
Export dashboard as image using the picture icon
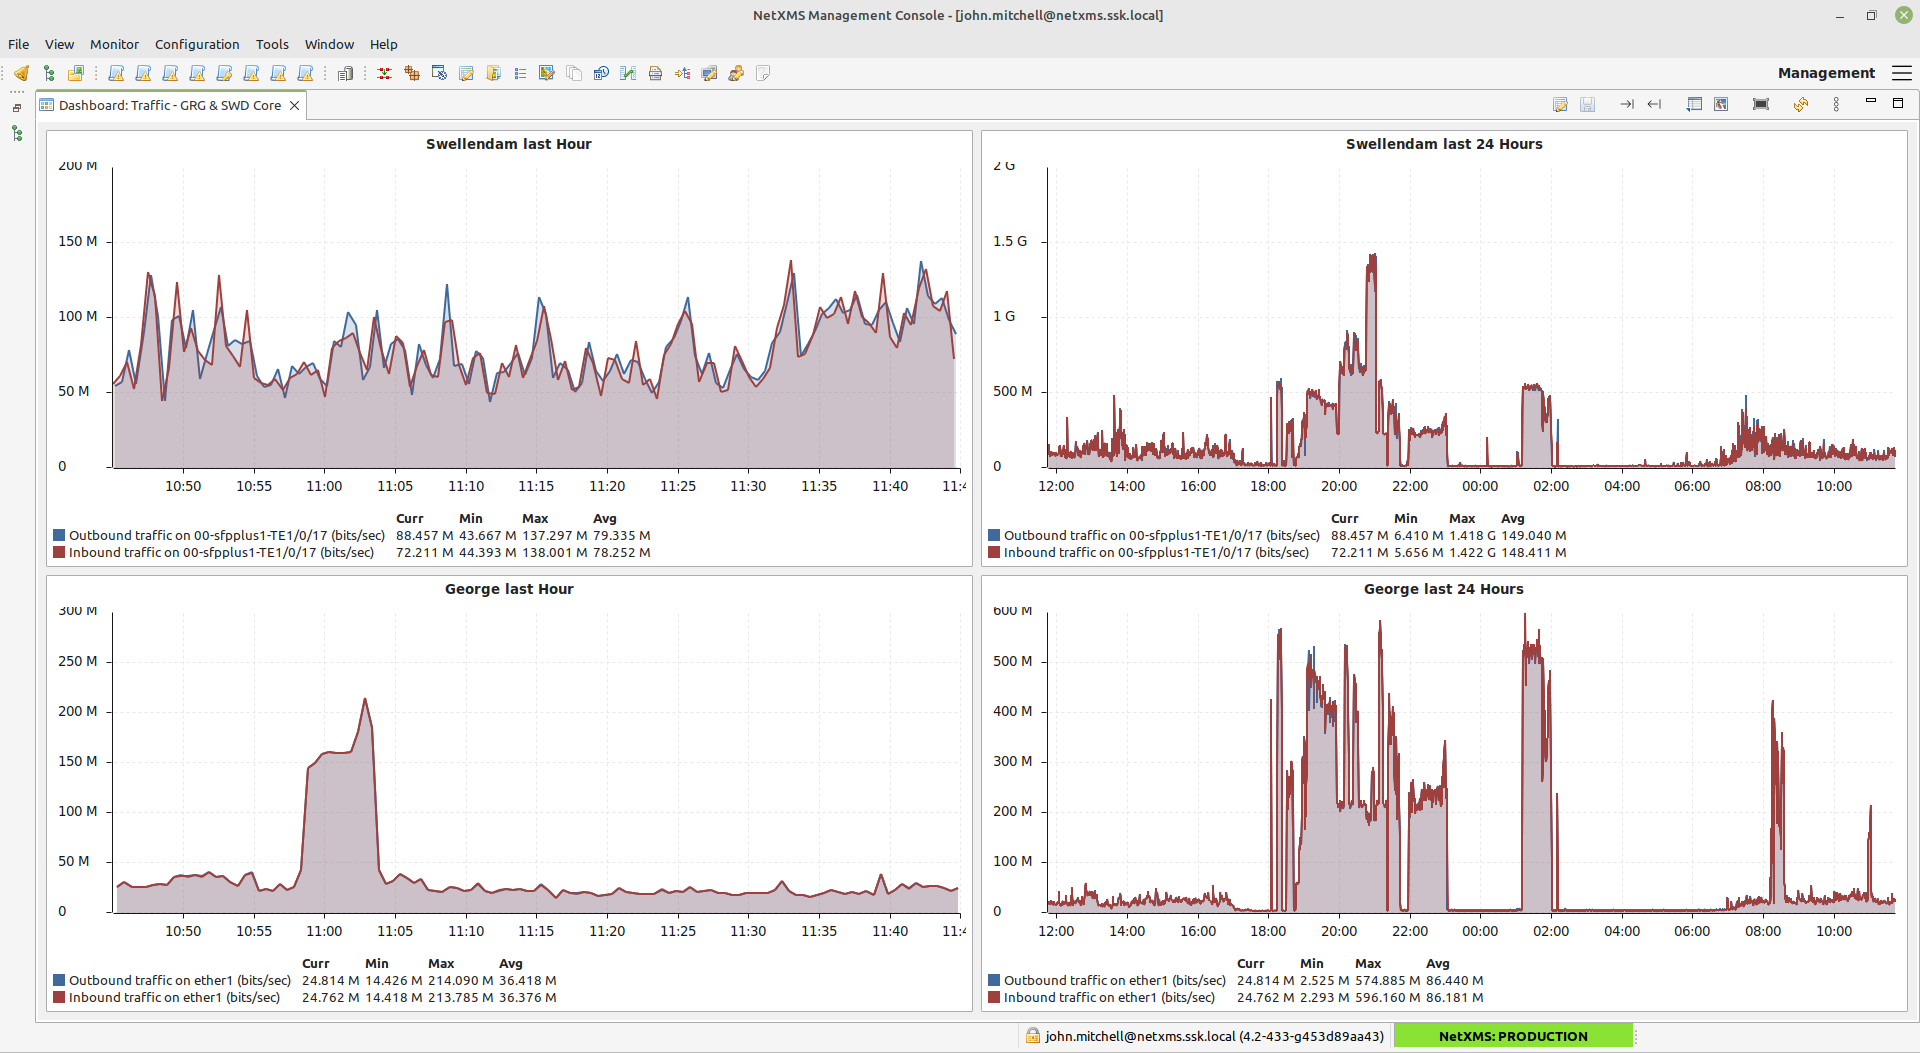(x=1722, y=104)
